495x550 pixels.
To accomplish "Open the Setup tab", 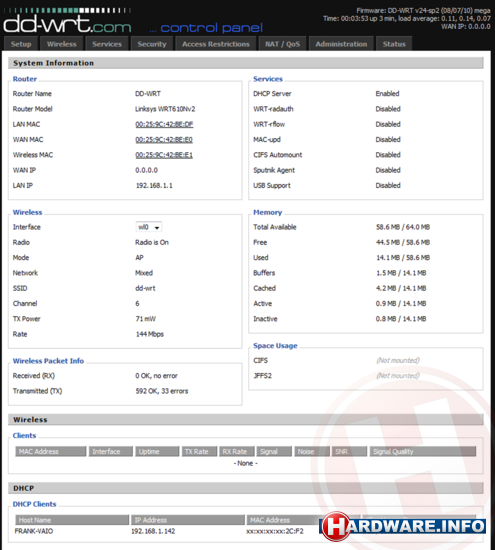I will click(x=21, y=44).
